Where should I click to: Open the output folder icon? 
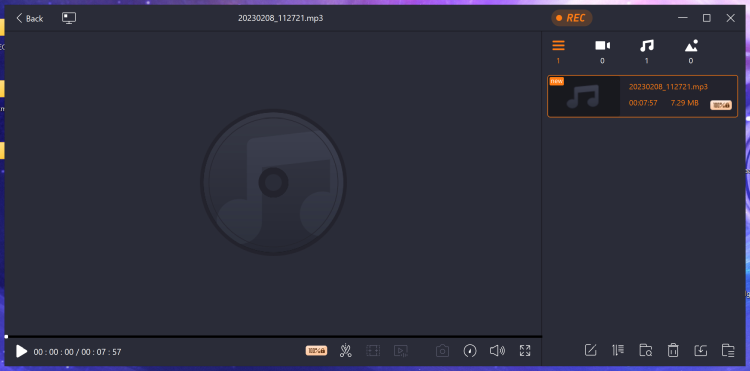coord(728,350)
